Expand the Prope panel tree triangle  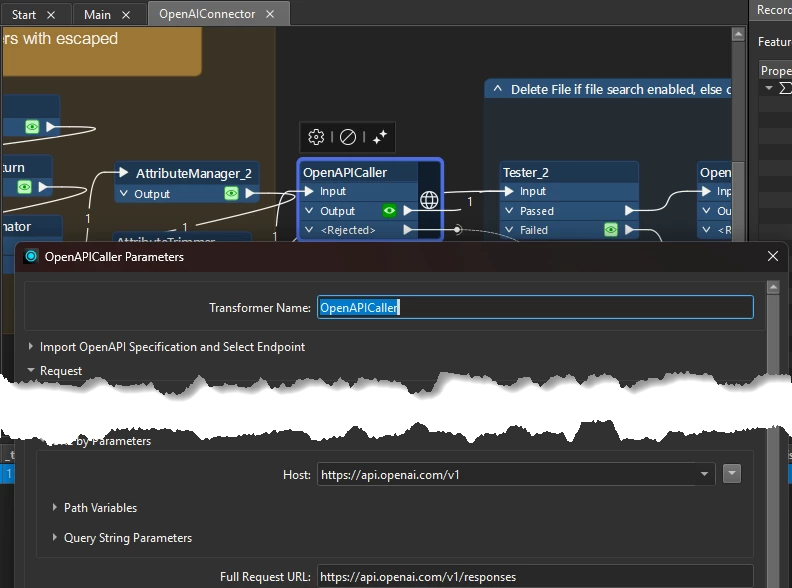point(769,88)
